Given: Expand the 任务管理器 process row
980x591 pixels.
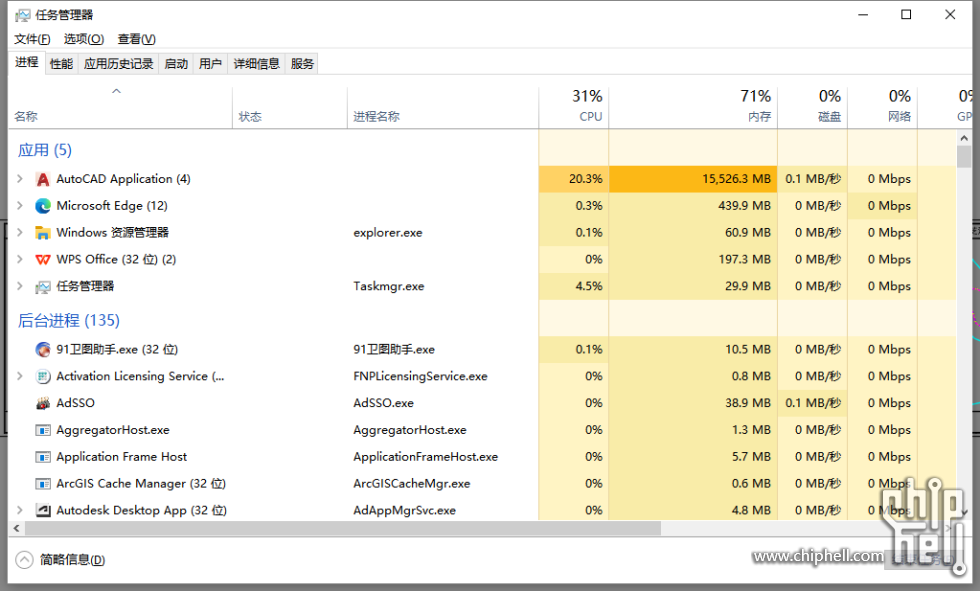Looking at the screenshot, I should tap(19, 286).
